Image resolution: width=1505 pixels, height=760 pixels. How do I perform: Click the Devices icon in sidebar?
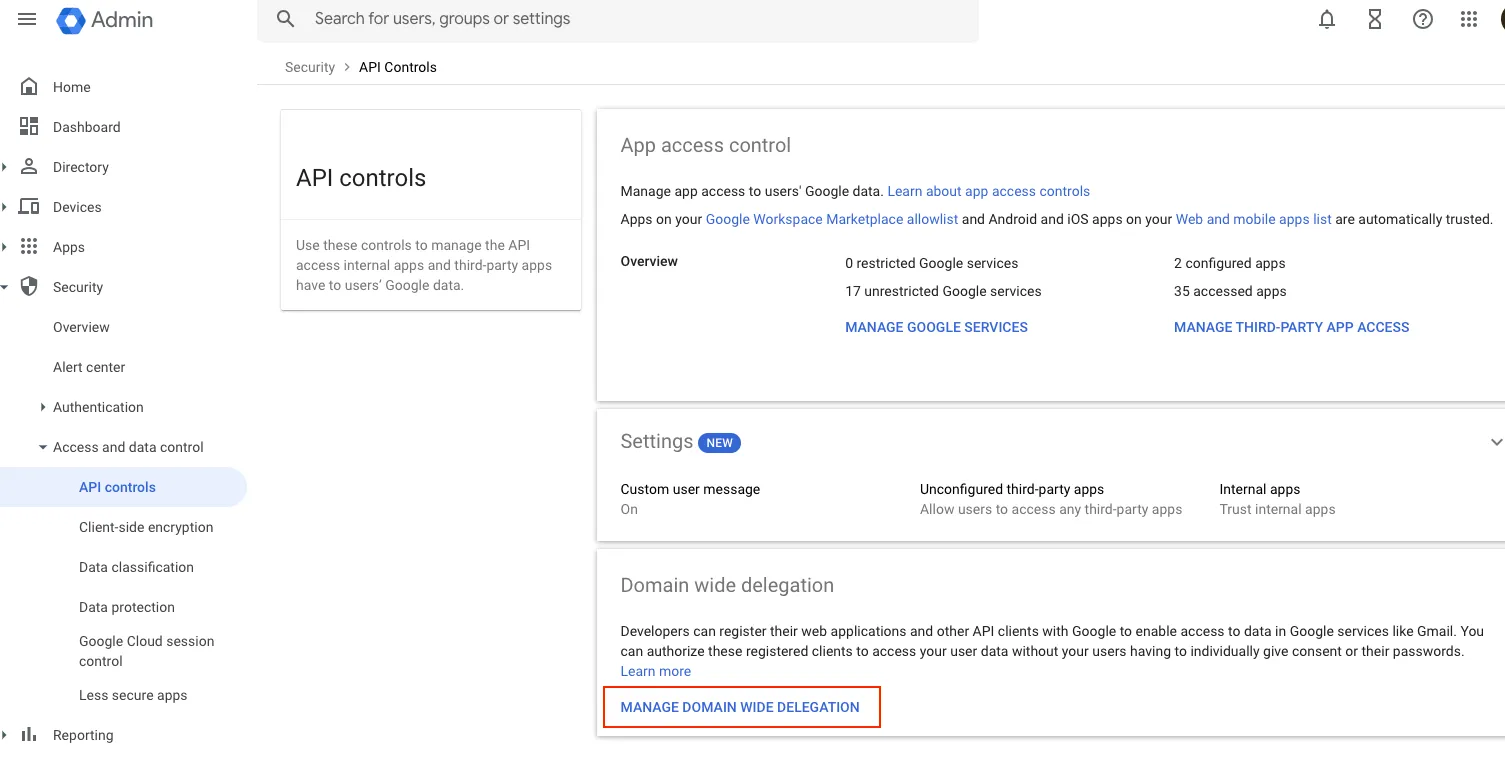click(29, 206)
